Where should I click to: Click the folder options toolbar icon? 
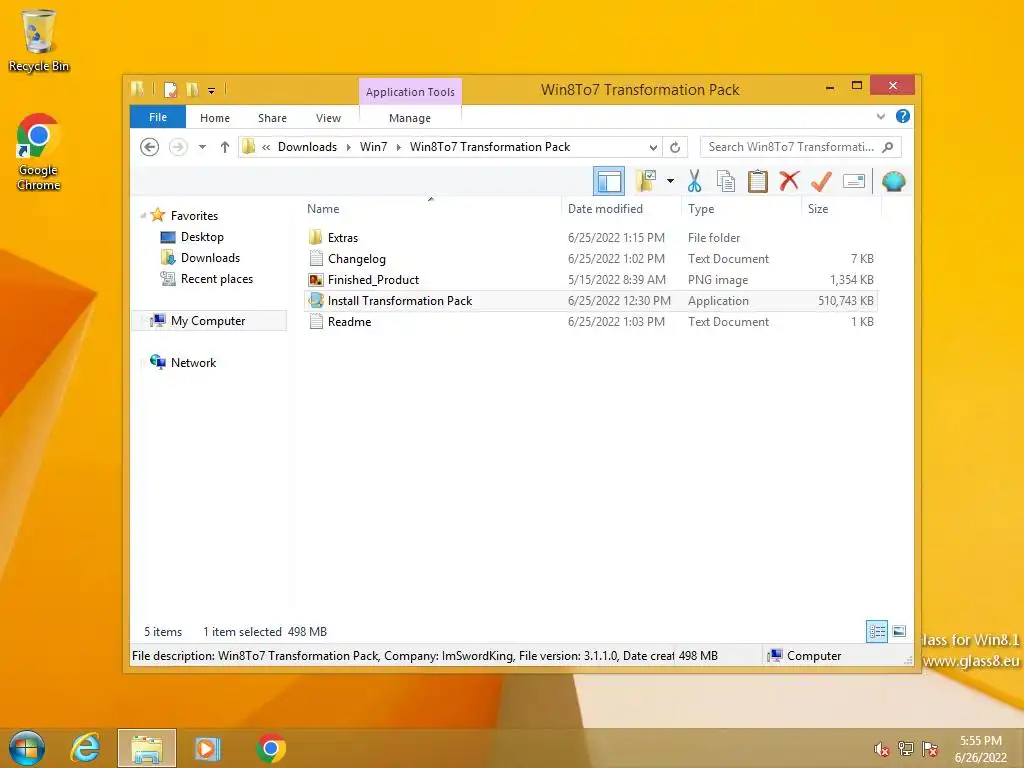[646, 181]
